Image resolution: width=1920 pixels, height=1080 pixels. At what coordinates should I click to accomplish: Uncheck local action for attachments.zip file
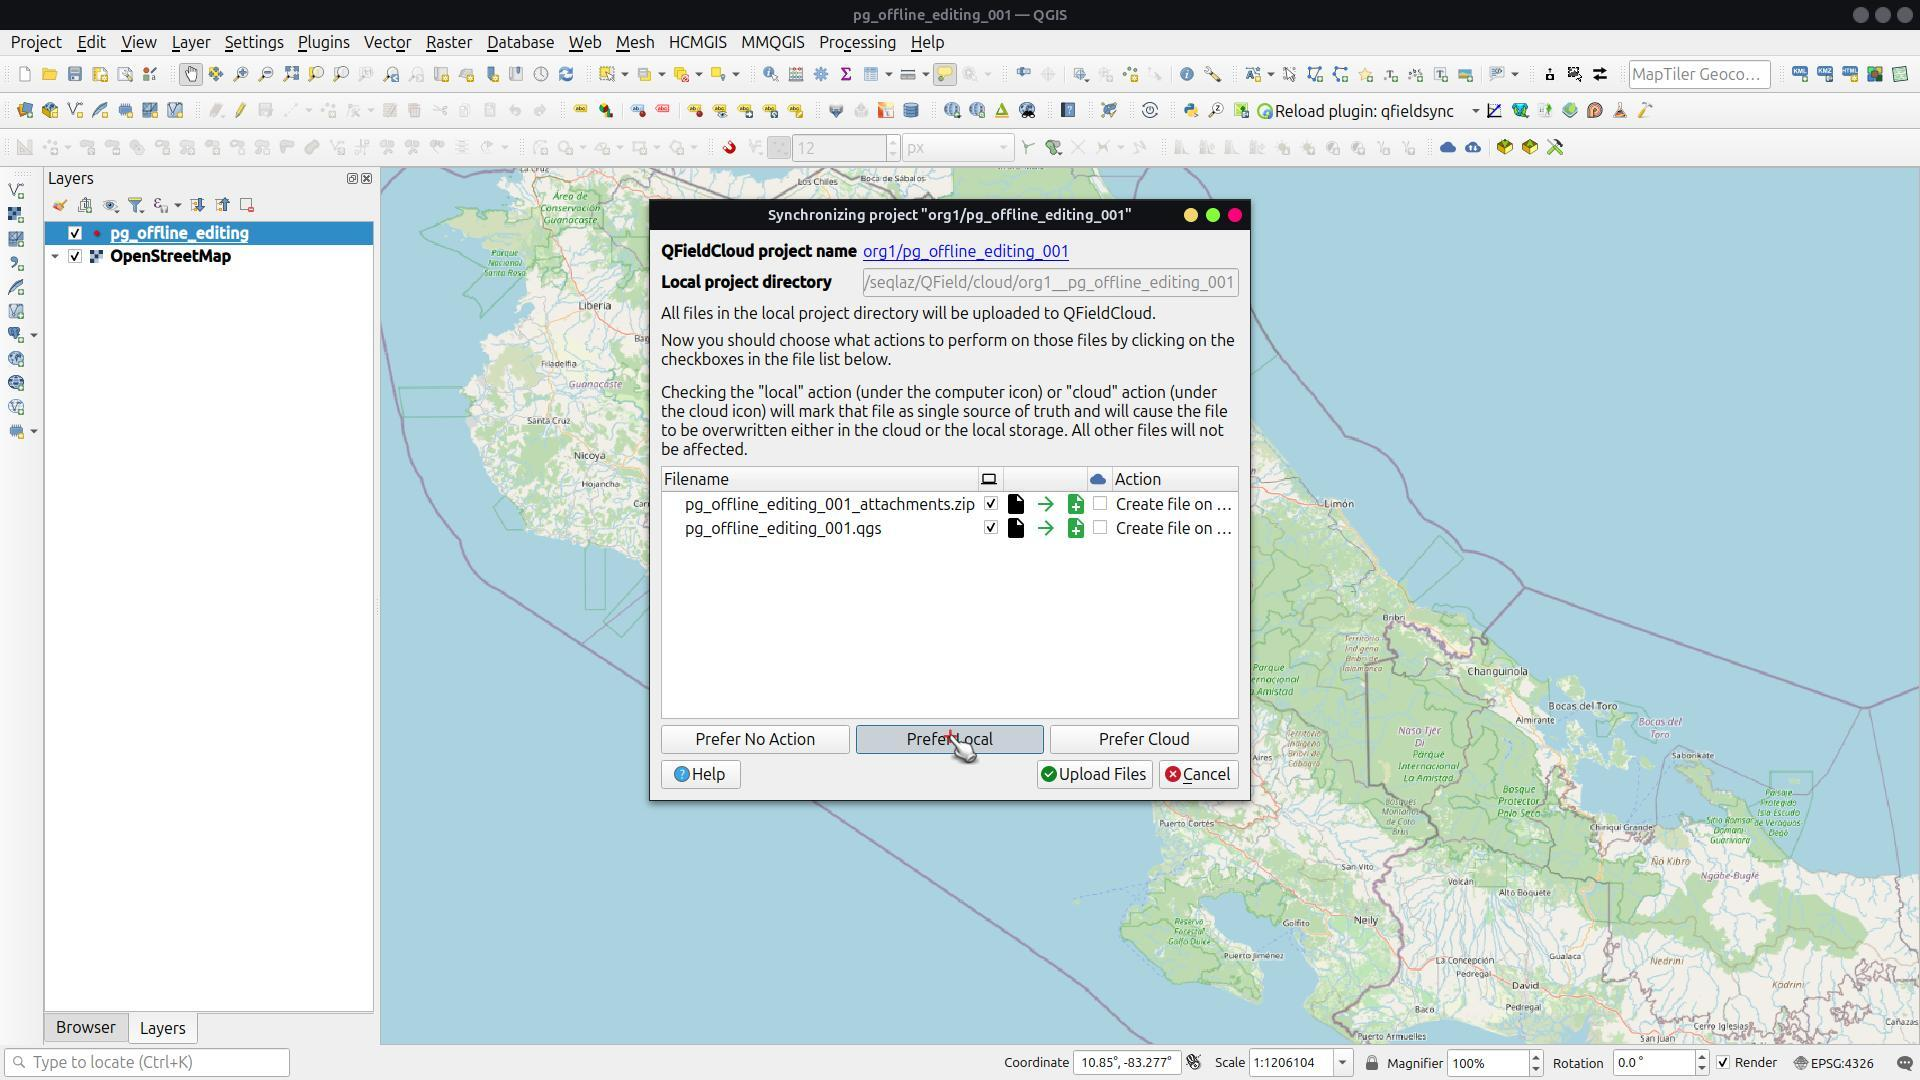[990, 504]
